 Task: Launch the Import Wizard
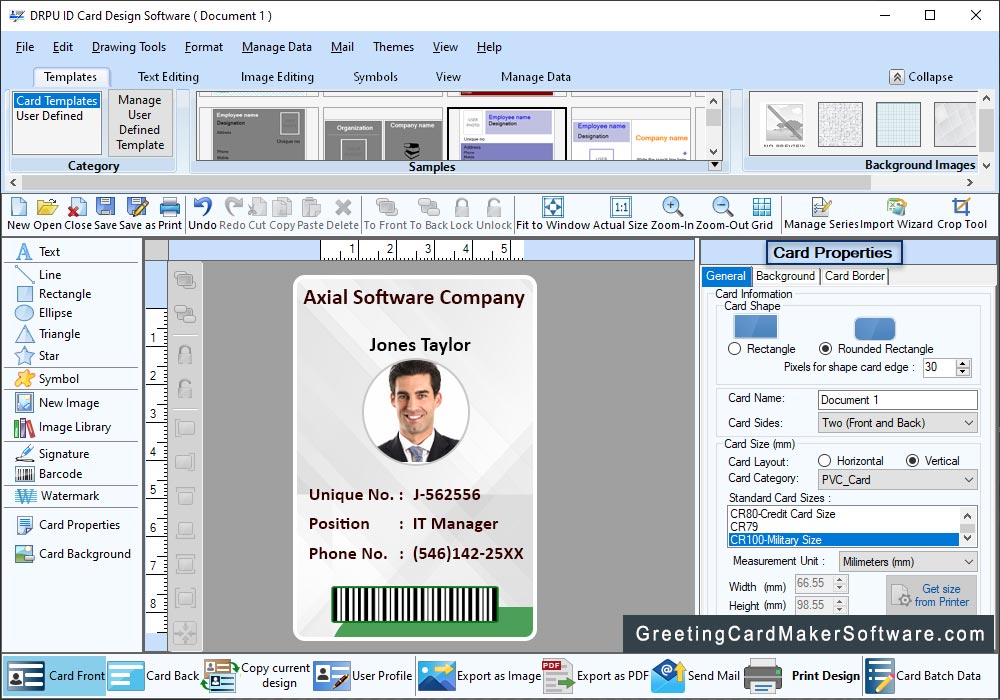pyautogui.click(x=897, y=214)
